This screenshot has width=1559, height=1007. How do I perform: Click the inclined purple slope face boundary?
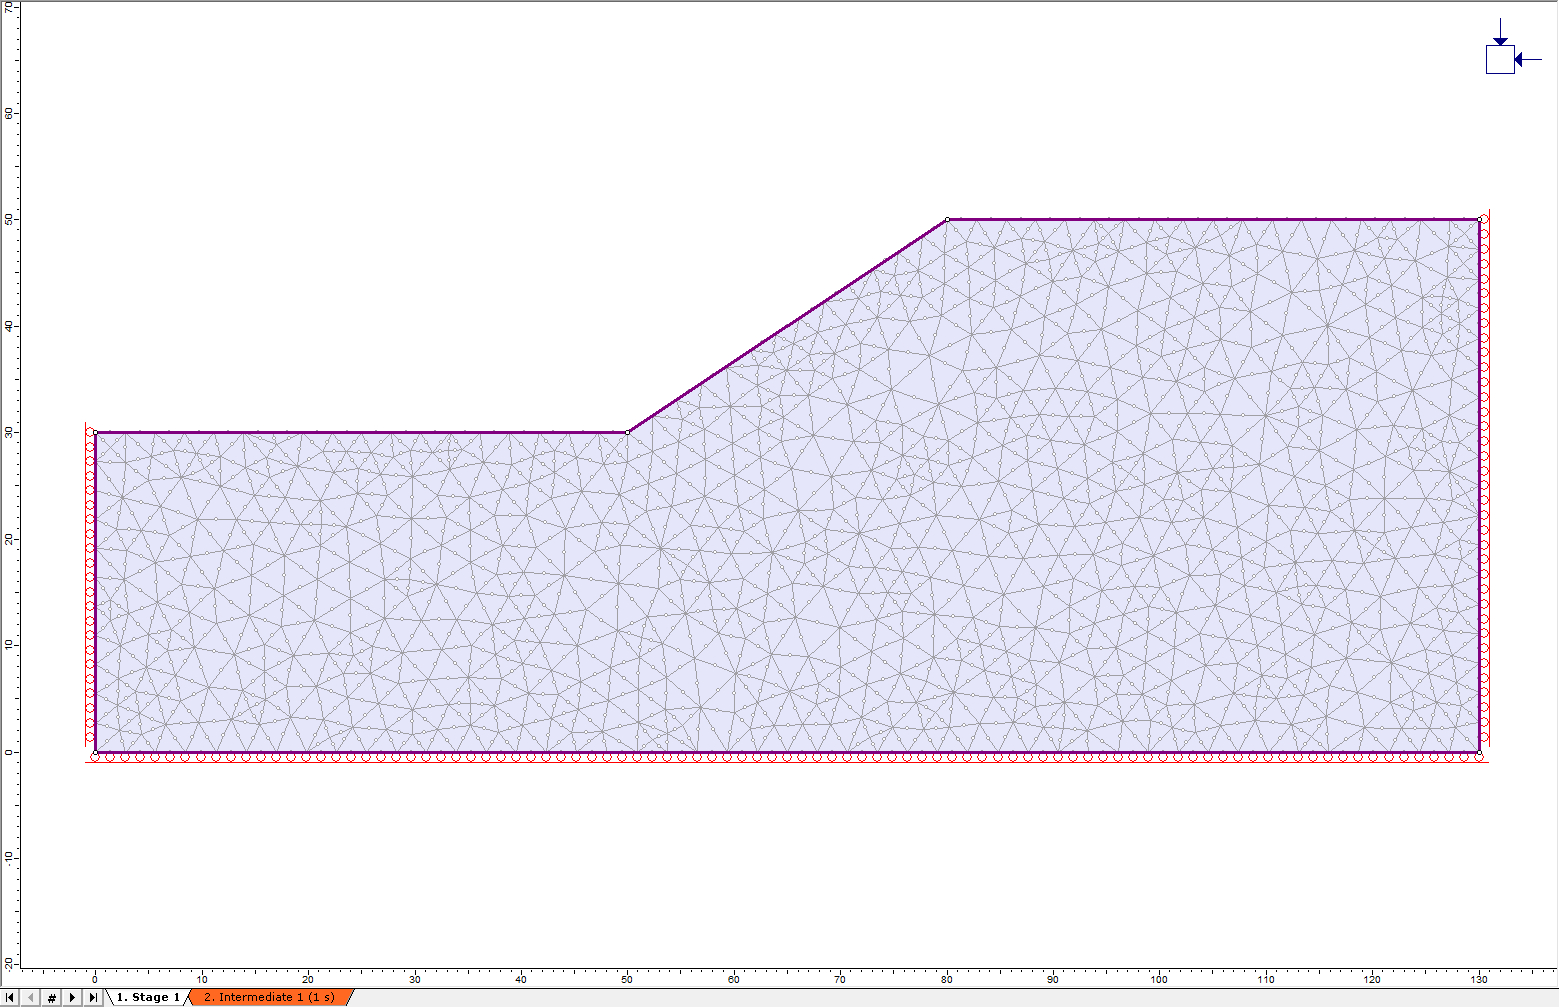pyautogui.click(x=787, y=326)
